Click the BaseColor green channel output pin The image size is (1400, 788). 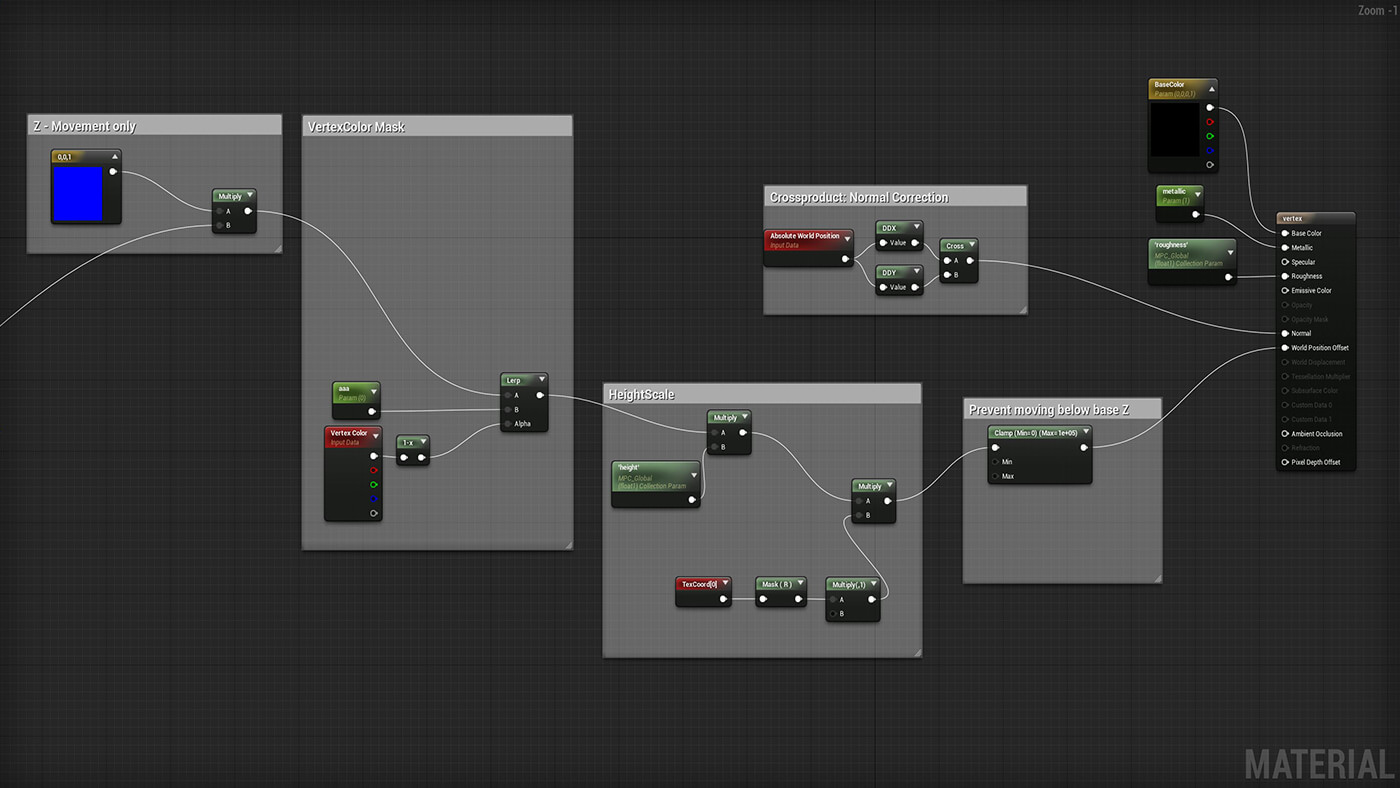pos(1210,136)
